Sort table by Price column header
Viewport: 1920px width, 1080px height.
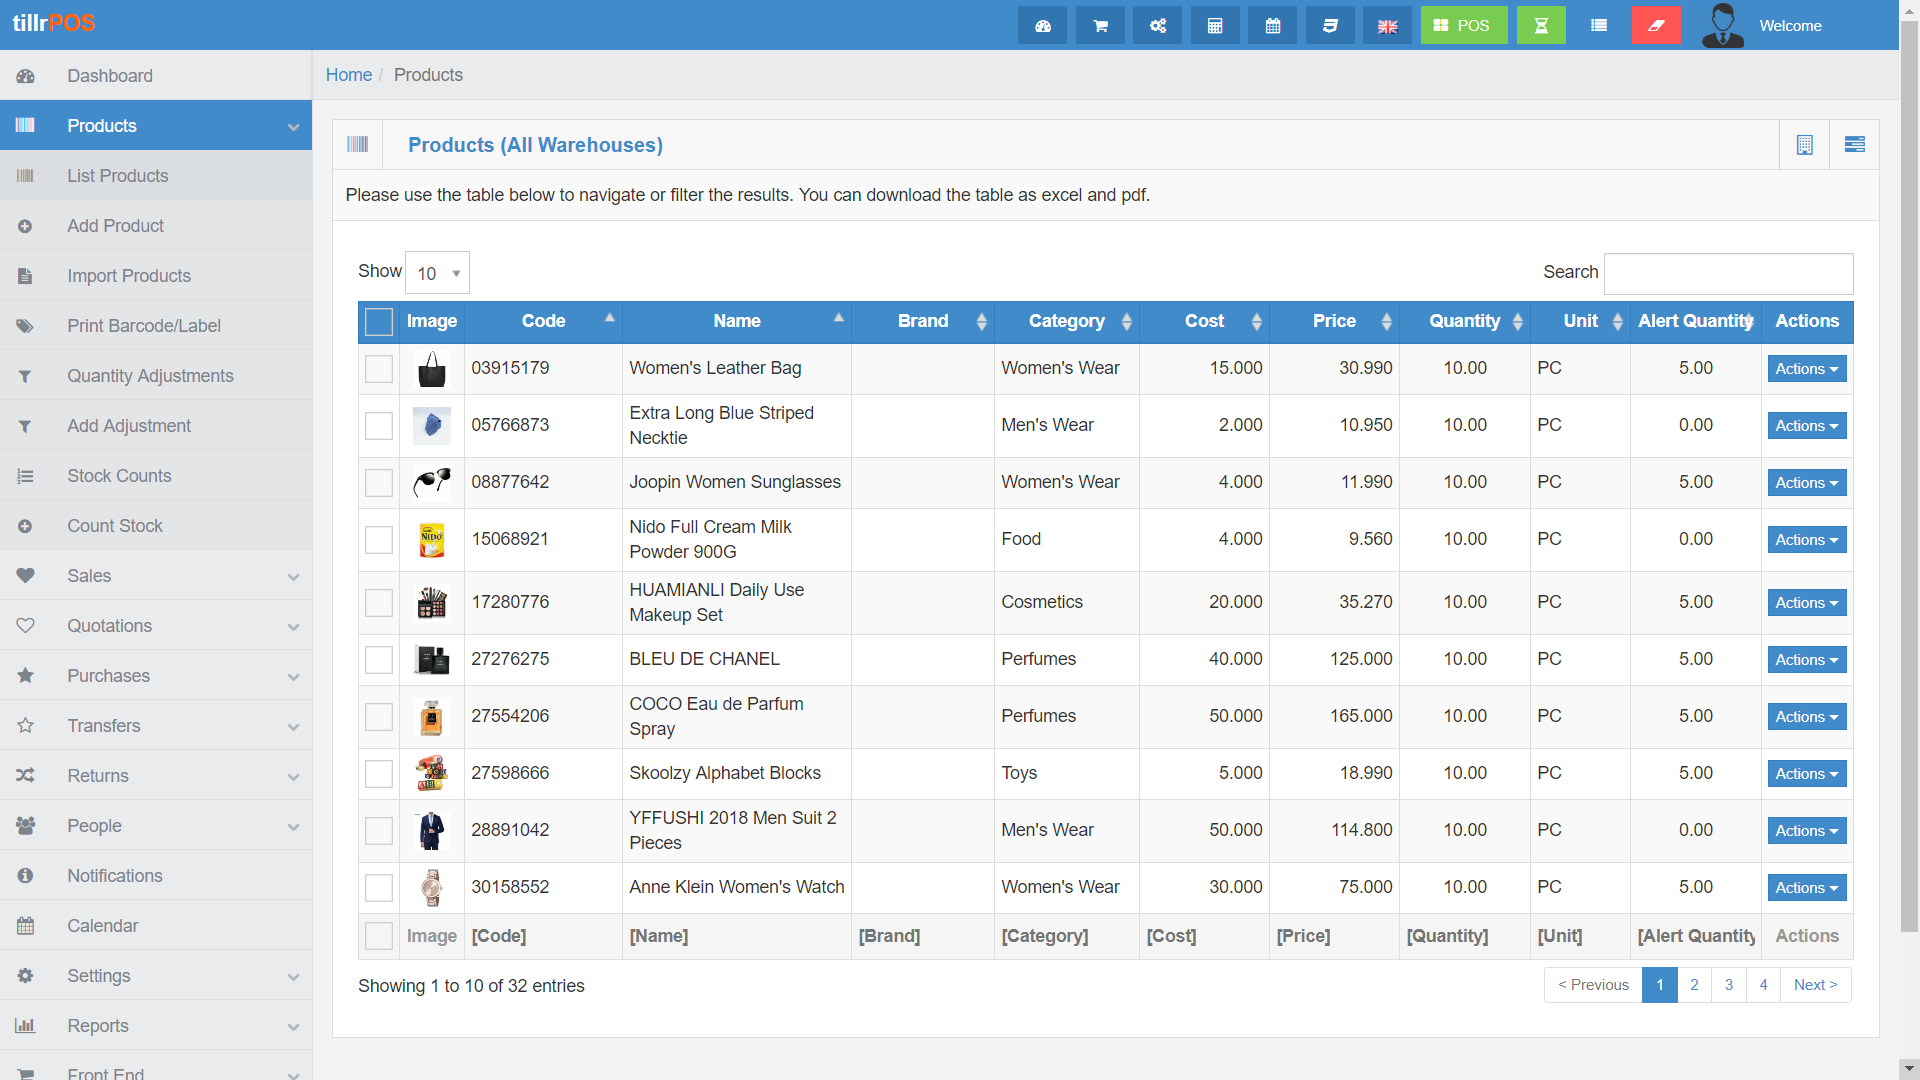[1334, 322]
